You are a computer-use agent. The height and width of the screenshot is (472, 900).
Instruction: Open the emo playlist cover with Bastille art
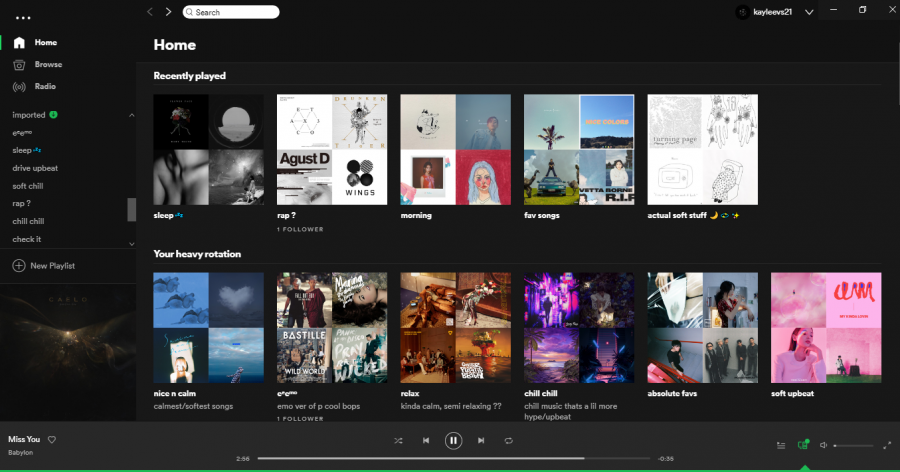click(x=332, y=327)
